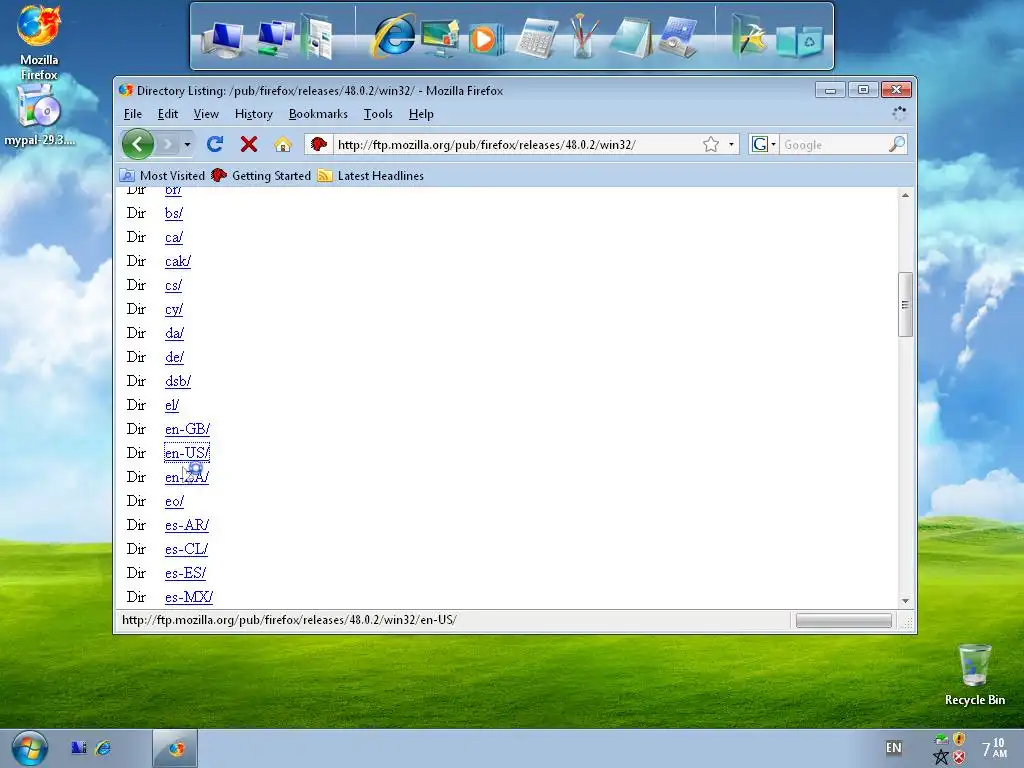Open Mozilla Firefox desktop shortcut
The image size is (1024, 768).
click(x=39, y=43)
